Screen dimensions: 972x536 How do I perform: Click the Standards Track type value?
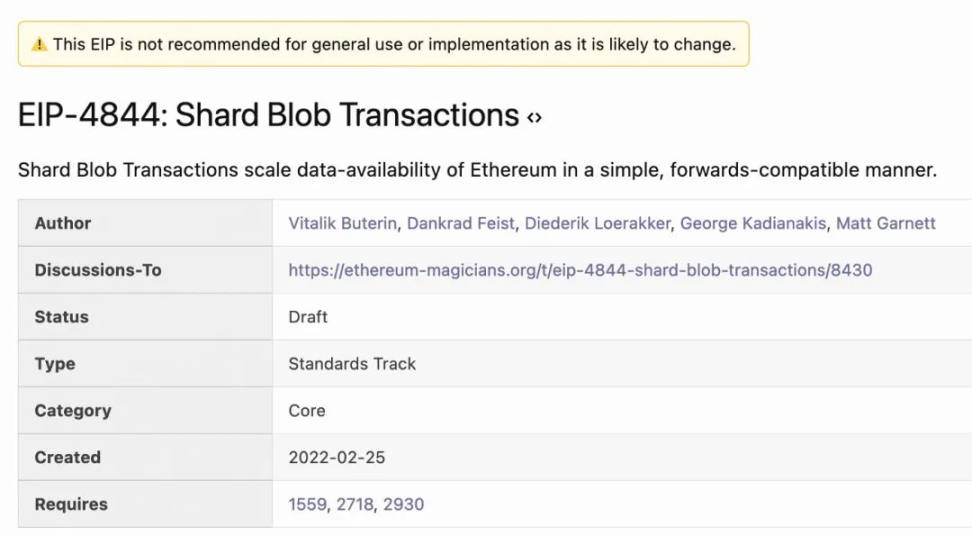pos(352,364)
